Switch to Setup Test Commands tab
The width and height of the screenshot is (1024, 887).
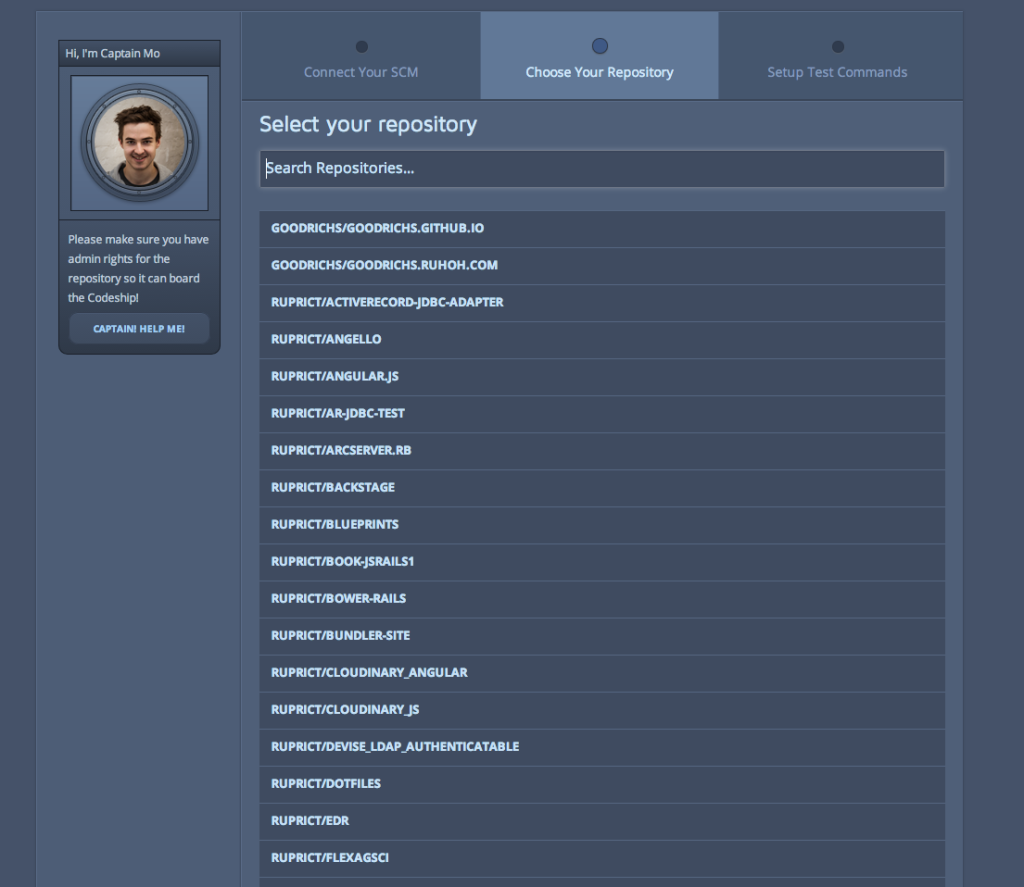pos(837,72)
